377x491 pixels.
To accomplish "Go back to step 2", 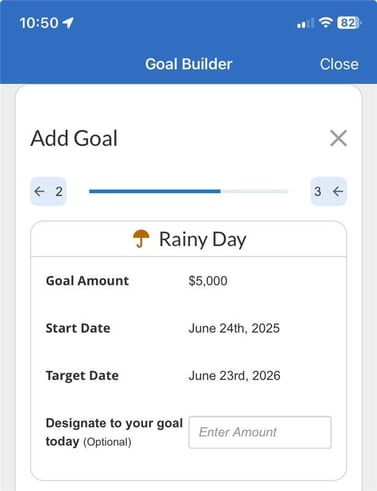I will [48, 191].
